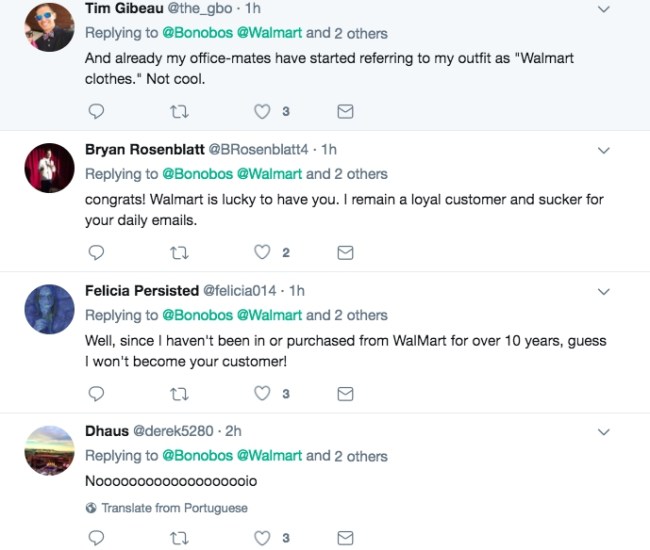Retweet Felicia Persisted's tweet
The height and width of the screenshot is (550, 650).
(x=179, y=394)
